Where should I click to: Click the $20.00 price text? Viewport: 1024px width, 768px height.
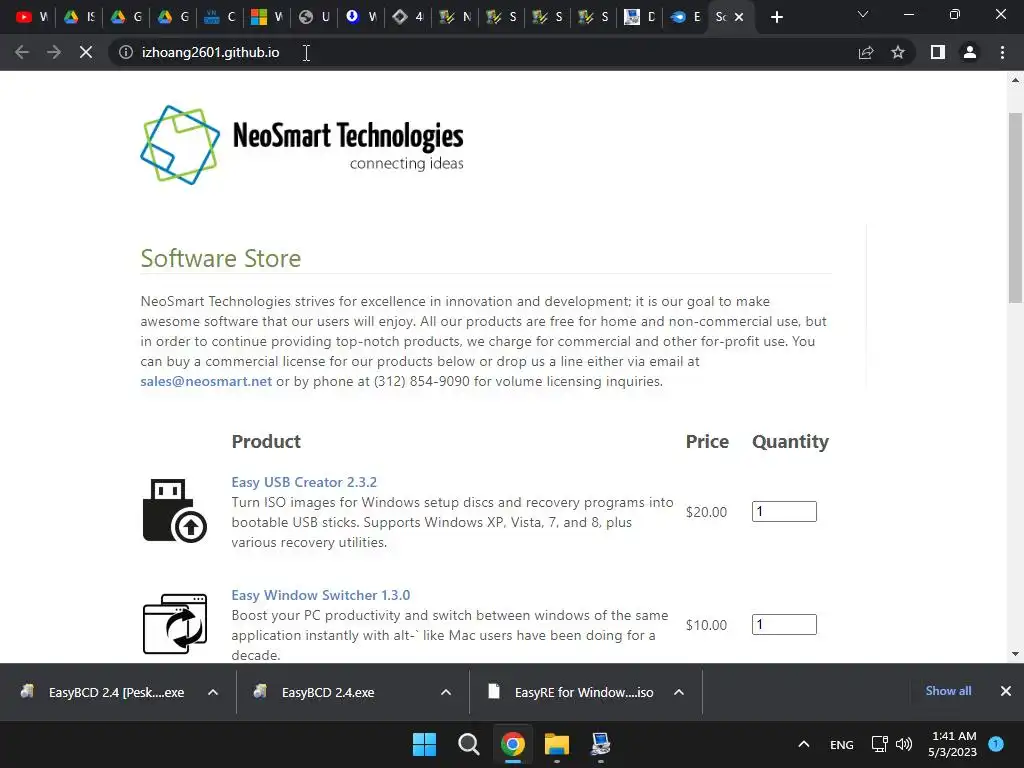tap(706, 512)
